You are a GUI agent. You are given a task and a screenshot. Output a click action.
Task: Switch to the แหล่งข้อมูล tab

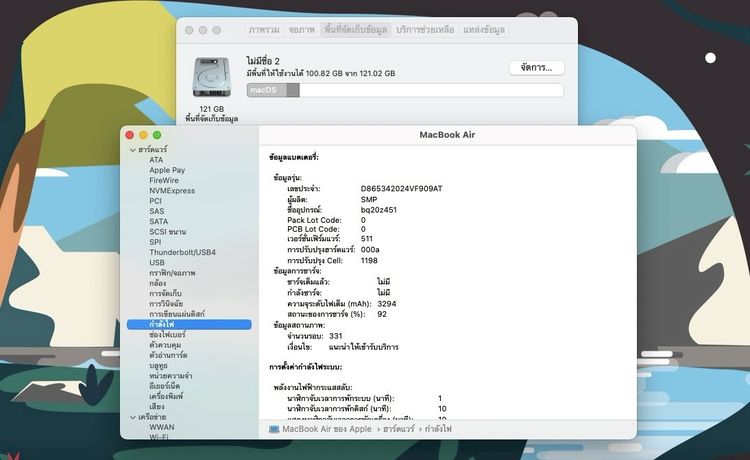484,30
